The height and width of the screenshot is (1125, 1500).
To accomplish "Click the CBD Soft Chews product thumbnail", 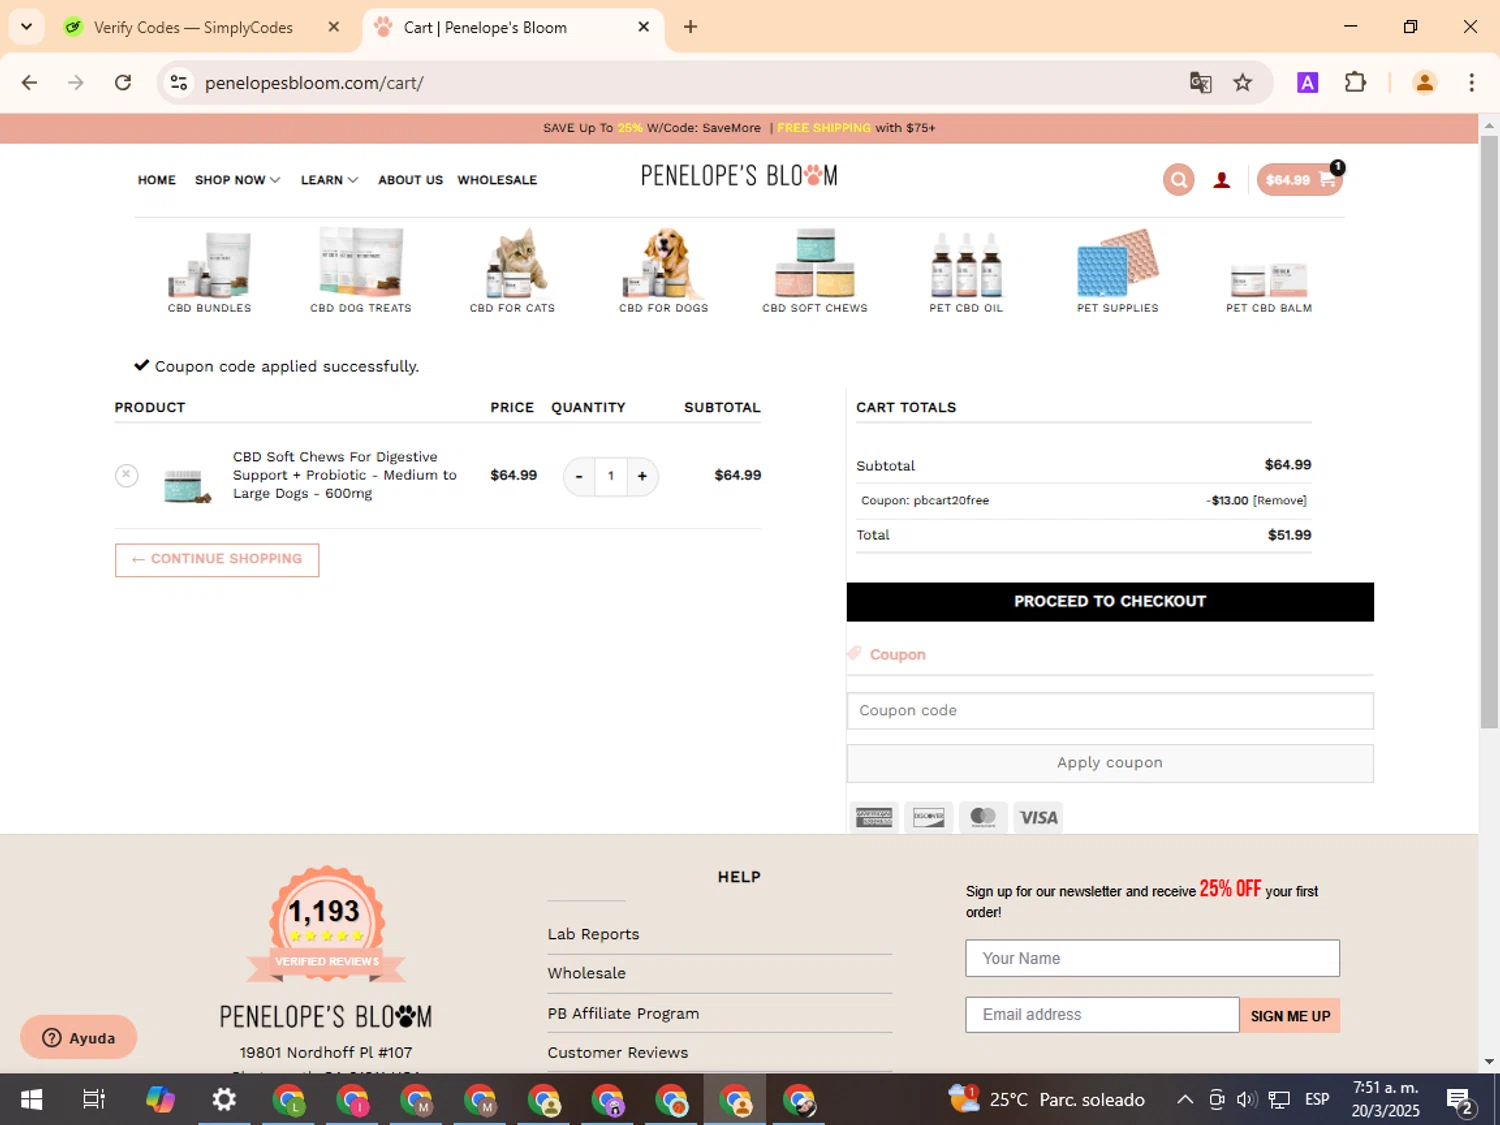I will click(187, 484).
